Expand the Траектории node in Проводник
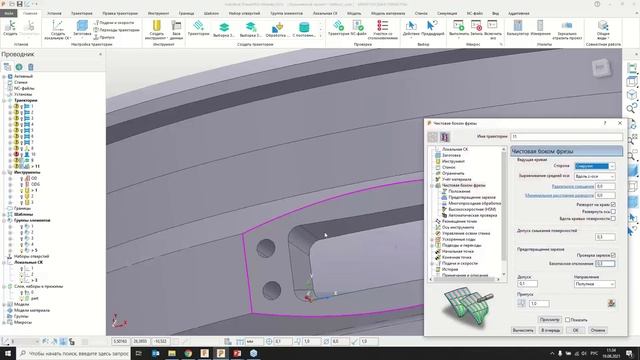The image size is (640, 360). pyautogui.click(x=4, y=100)
